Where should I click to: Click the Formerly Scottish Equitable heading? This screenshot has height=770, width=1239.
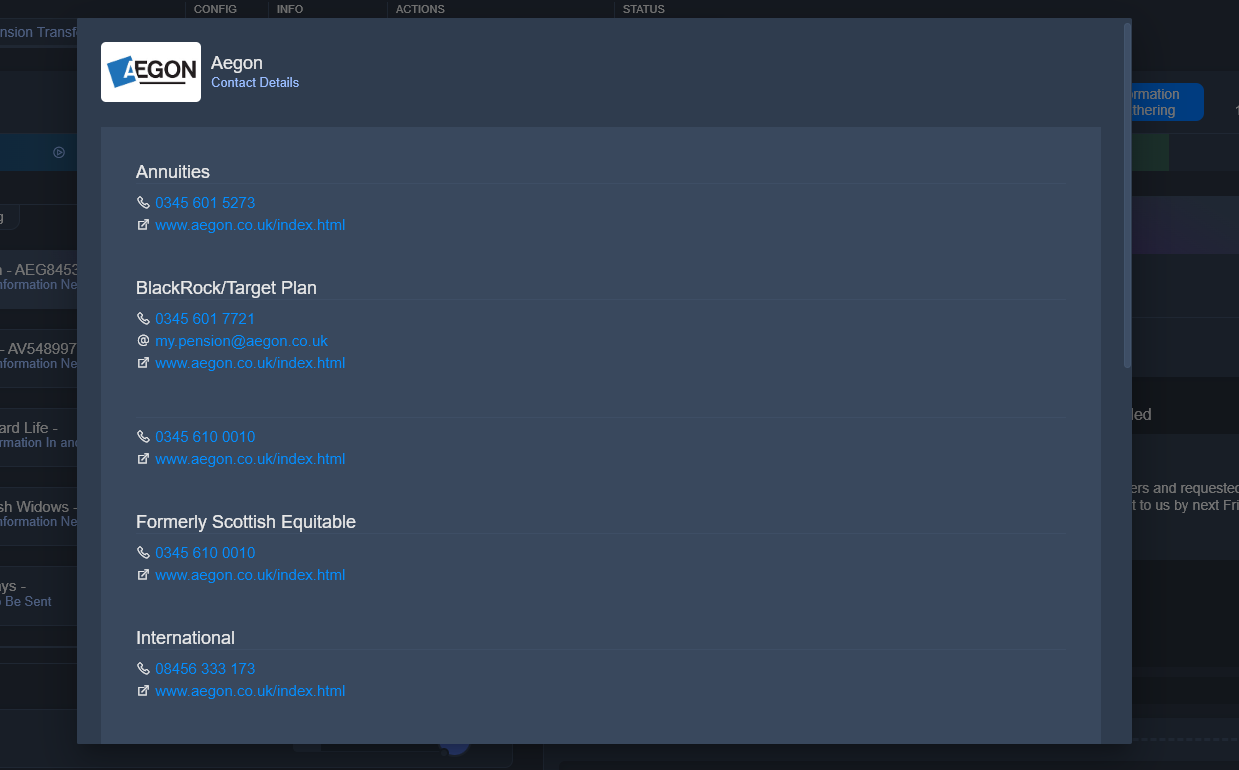[246, 522]
